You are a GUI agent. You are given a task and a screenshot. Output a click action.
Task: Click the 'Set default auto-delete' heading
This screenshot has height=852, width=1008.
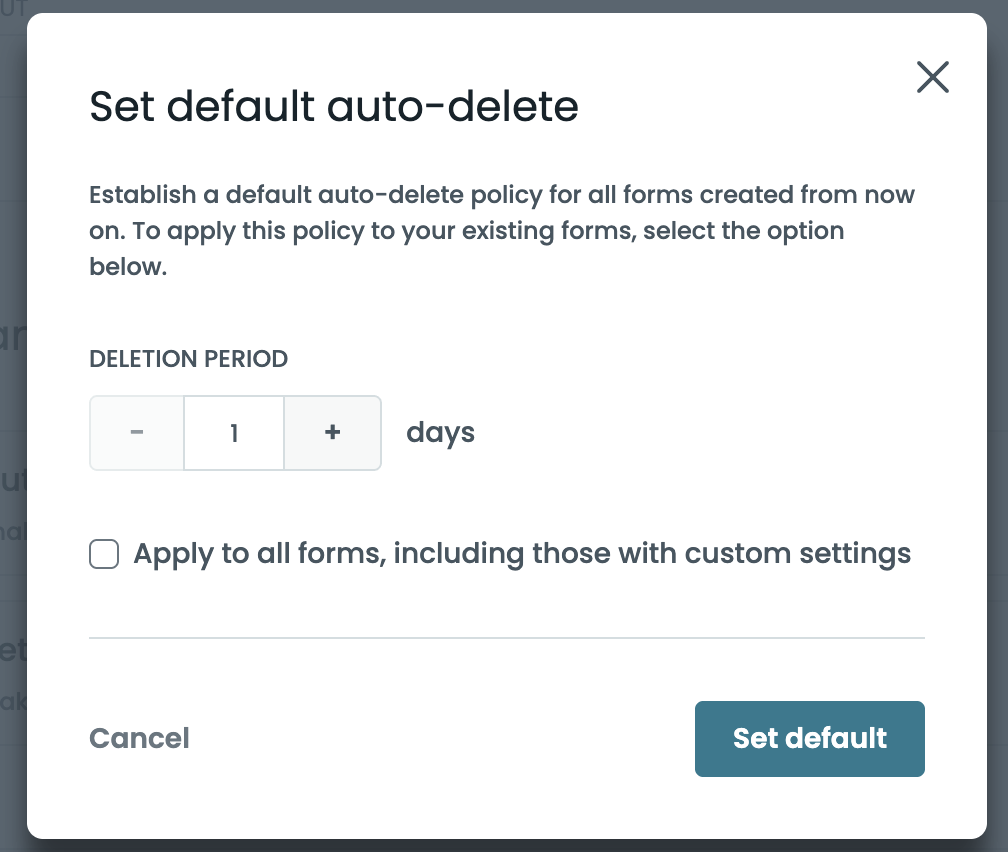coord(334,106)
